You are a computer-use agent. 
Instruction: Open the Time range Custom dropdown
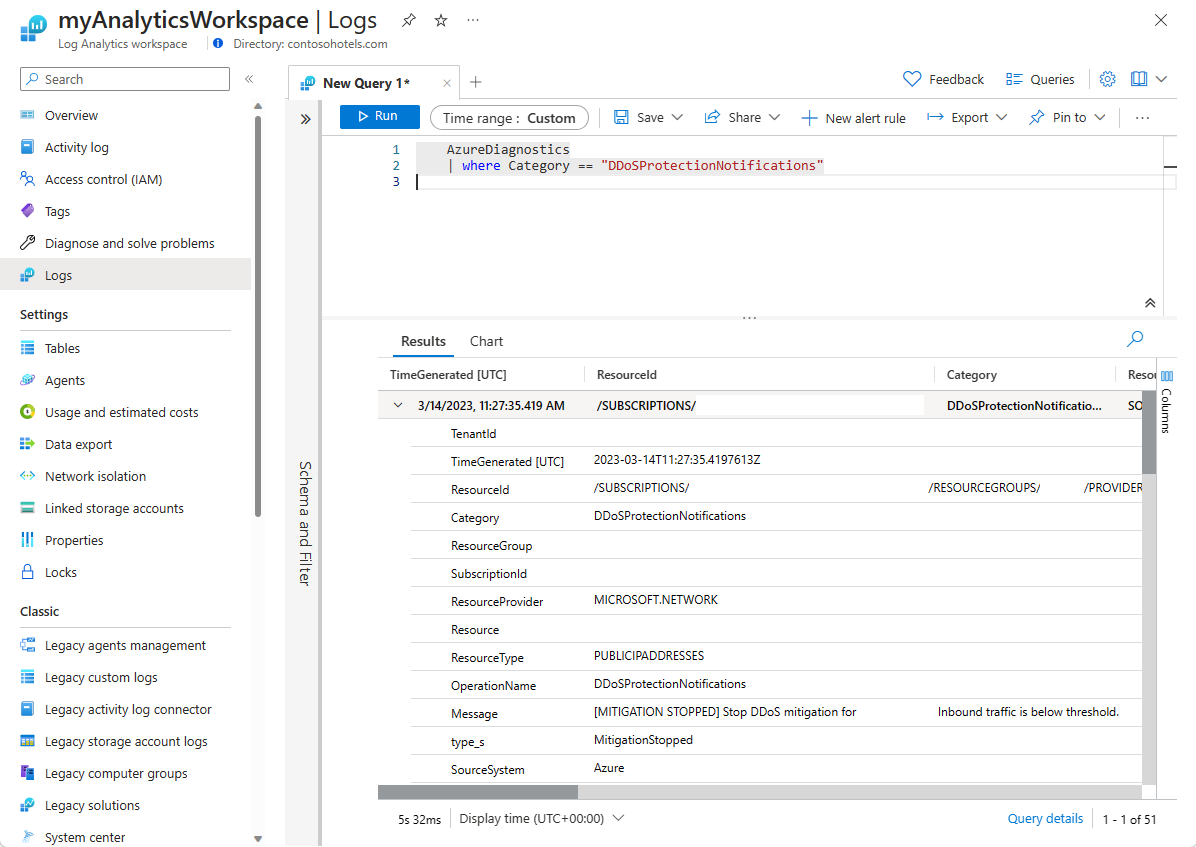pos(509,117)
